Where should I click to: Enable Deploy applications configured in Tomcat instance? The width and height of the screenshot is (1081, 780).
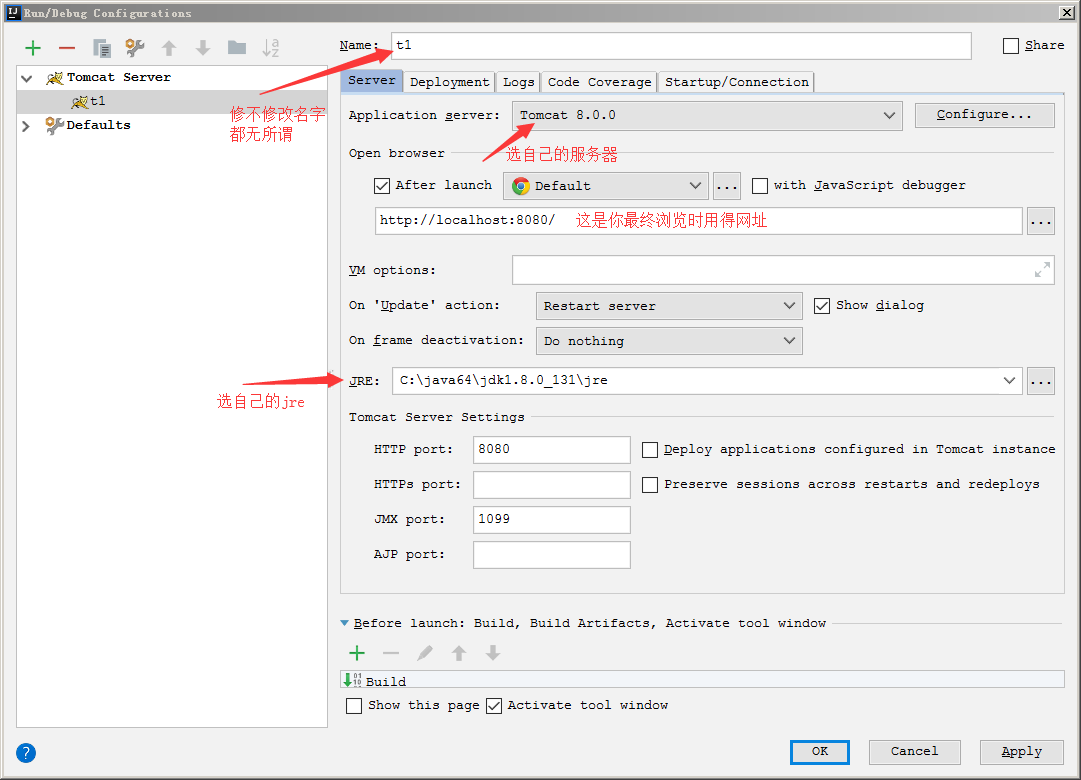(x=649, y=450)
